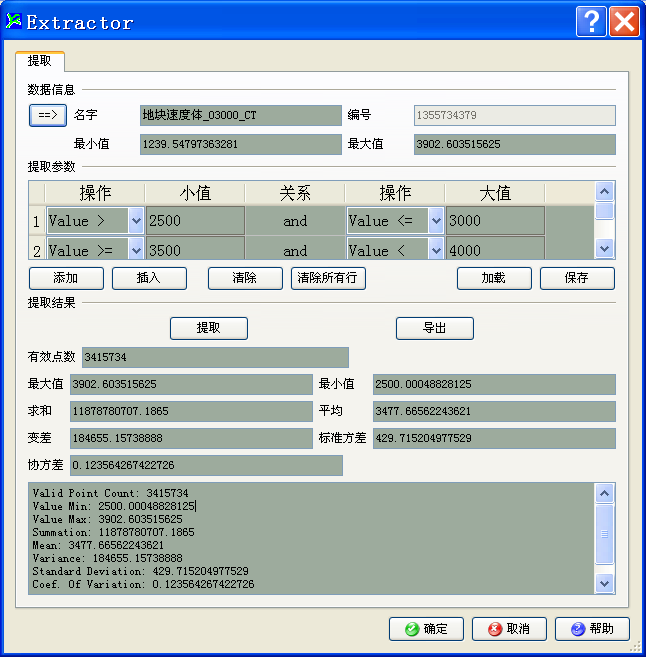The width and height of the screenshot is (646, 657).
Task: Select the 有效点数 field 3415734
Action: (215, 357)
